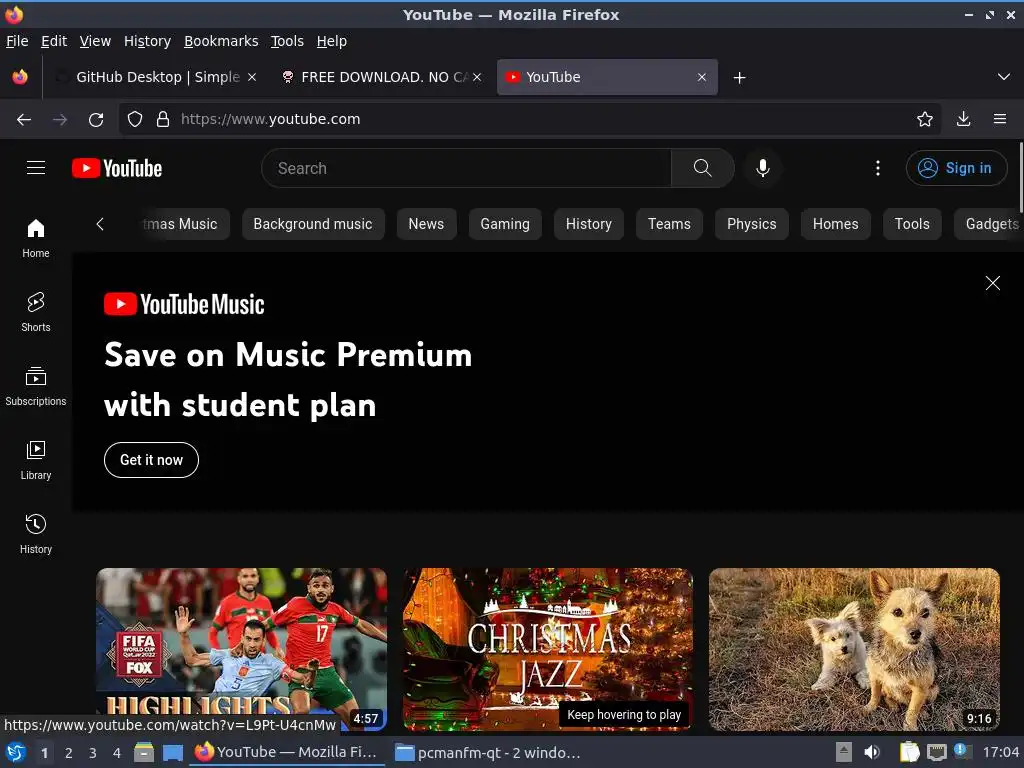This screenshot has height=768, width=1024.
Task: View site security padlock info
Action: (163, 119)
